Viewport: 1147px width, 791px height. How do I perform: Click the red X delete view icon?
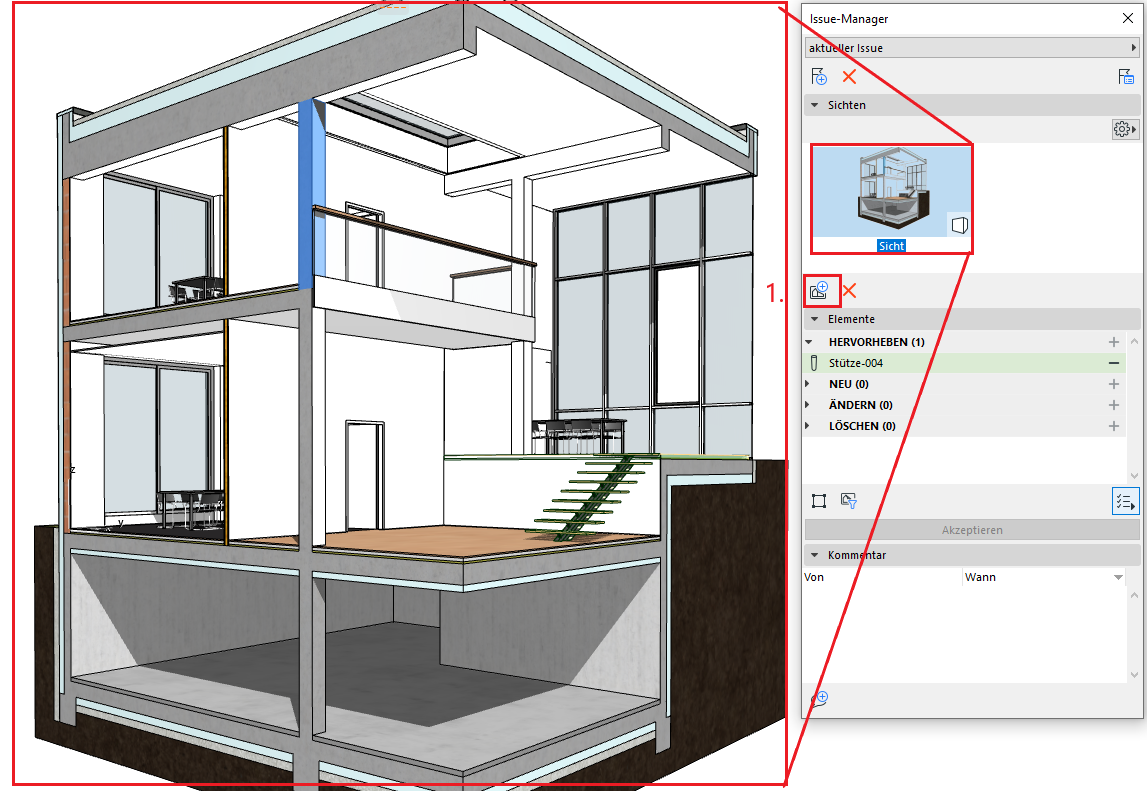point(849,290)
